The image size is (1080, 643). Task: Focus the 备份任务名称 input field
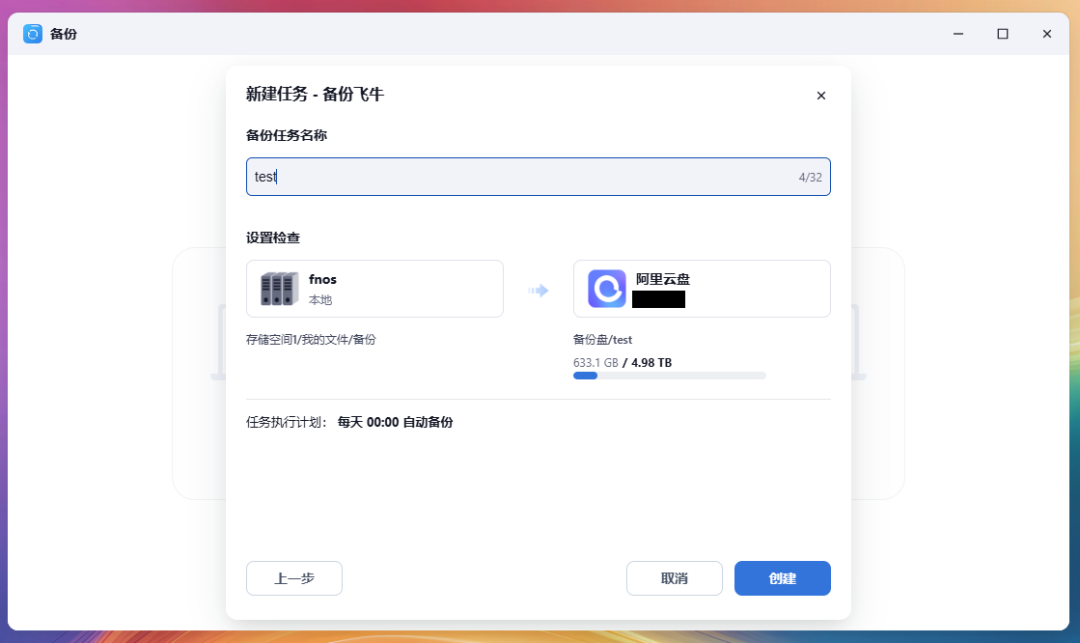pyautogui.click(x=538, y=177)
